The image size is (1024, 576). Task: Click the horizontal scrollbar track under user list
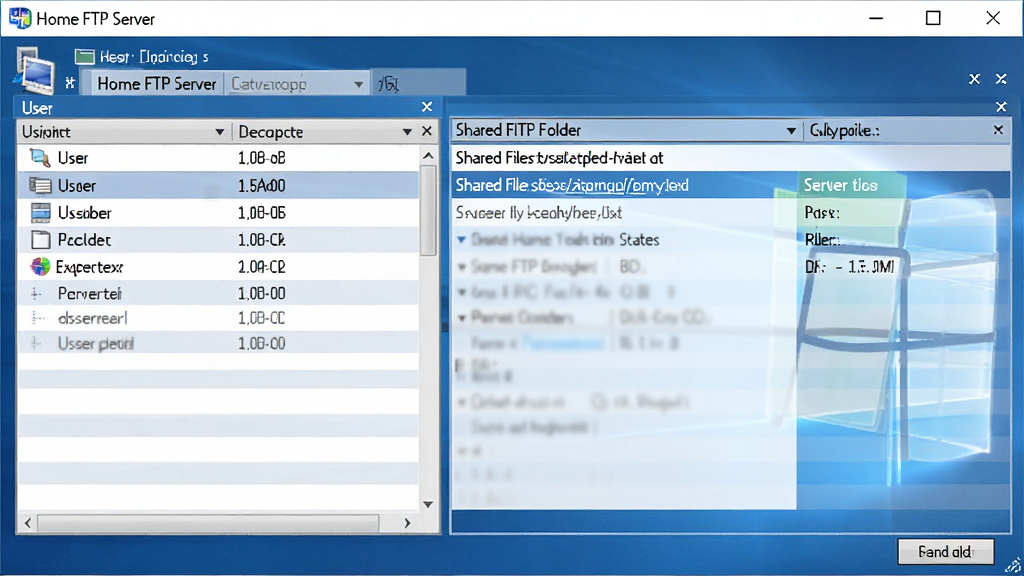[x=208, y=523]
